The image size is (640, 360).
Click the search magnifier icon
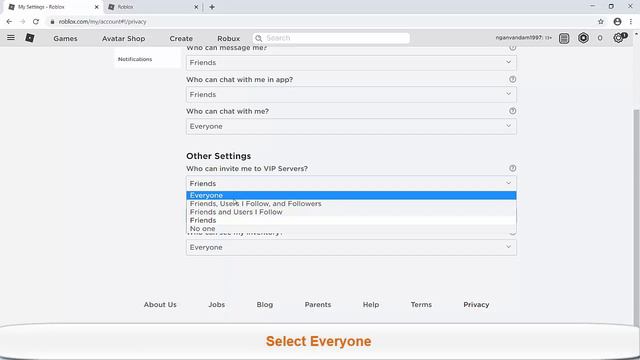click(x=258, y=38)
